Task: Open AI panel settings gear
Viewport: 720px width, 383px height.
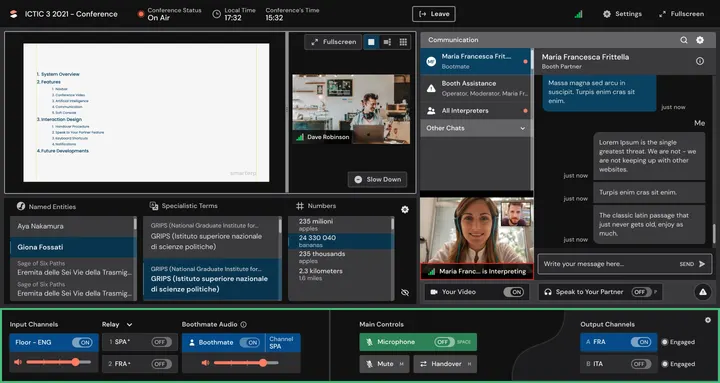Action: [405, 209]
